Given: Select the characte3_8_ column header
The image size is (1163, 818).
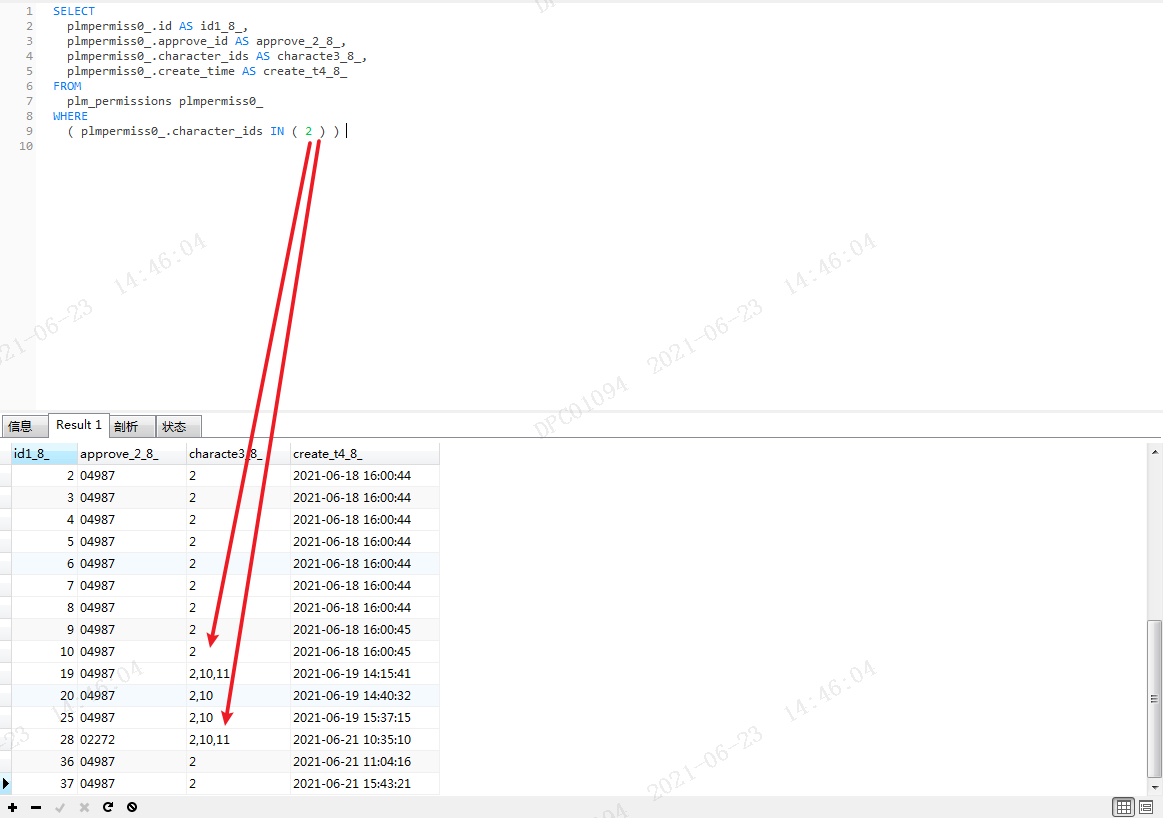Looking at the screenshot, I should point(238,454).
